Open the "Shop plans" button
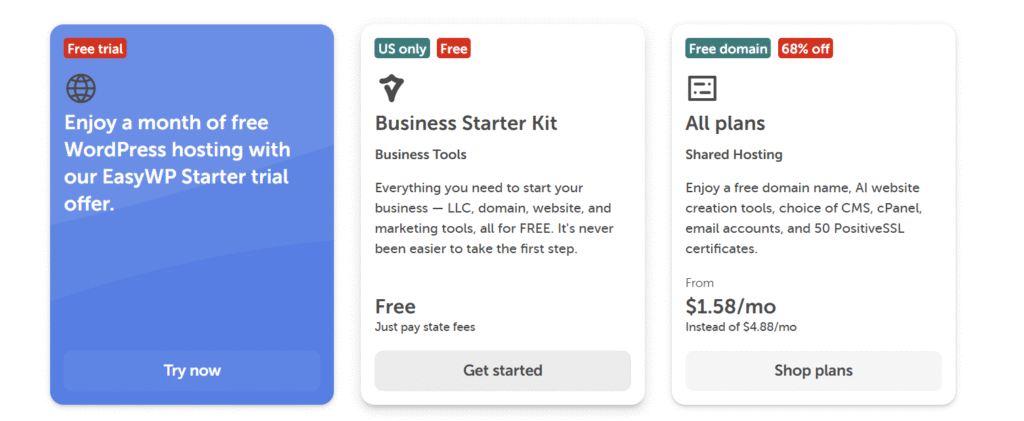This screenshot has width=1024, height=421. click(813, 370)
